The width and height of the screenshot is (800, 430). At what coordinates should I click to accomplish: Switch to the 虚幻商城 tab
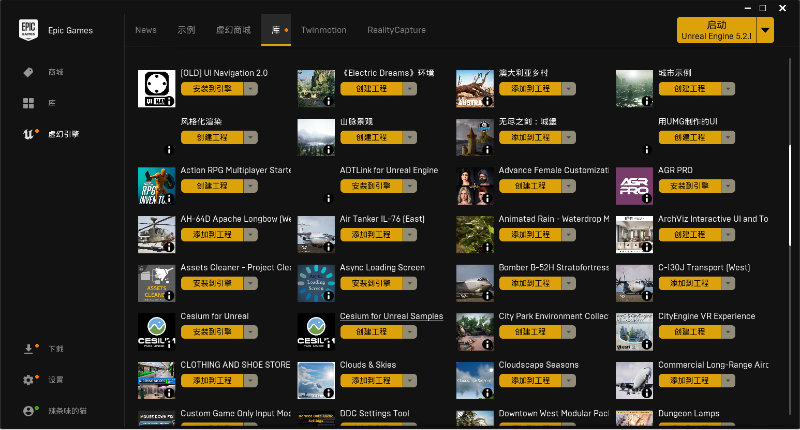click(233, 30)
